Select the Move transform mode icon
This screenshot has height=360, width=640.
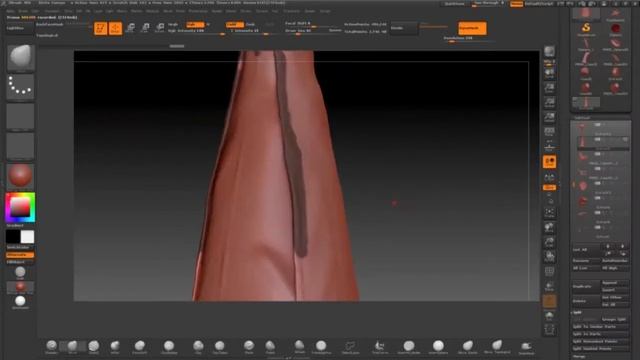click(130, 28)
